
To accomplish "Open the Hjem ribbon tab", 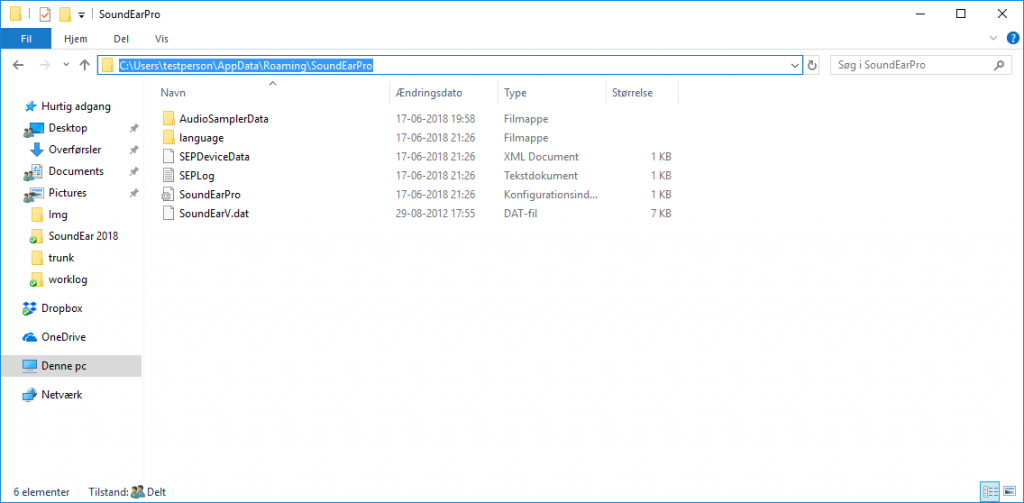I will pos(76,39).
